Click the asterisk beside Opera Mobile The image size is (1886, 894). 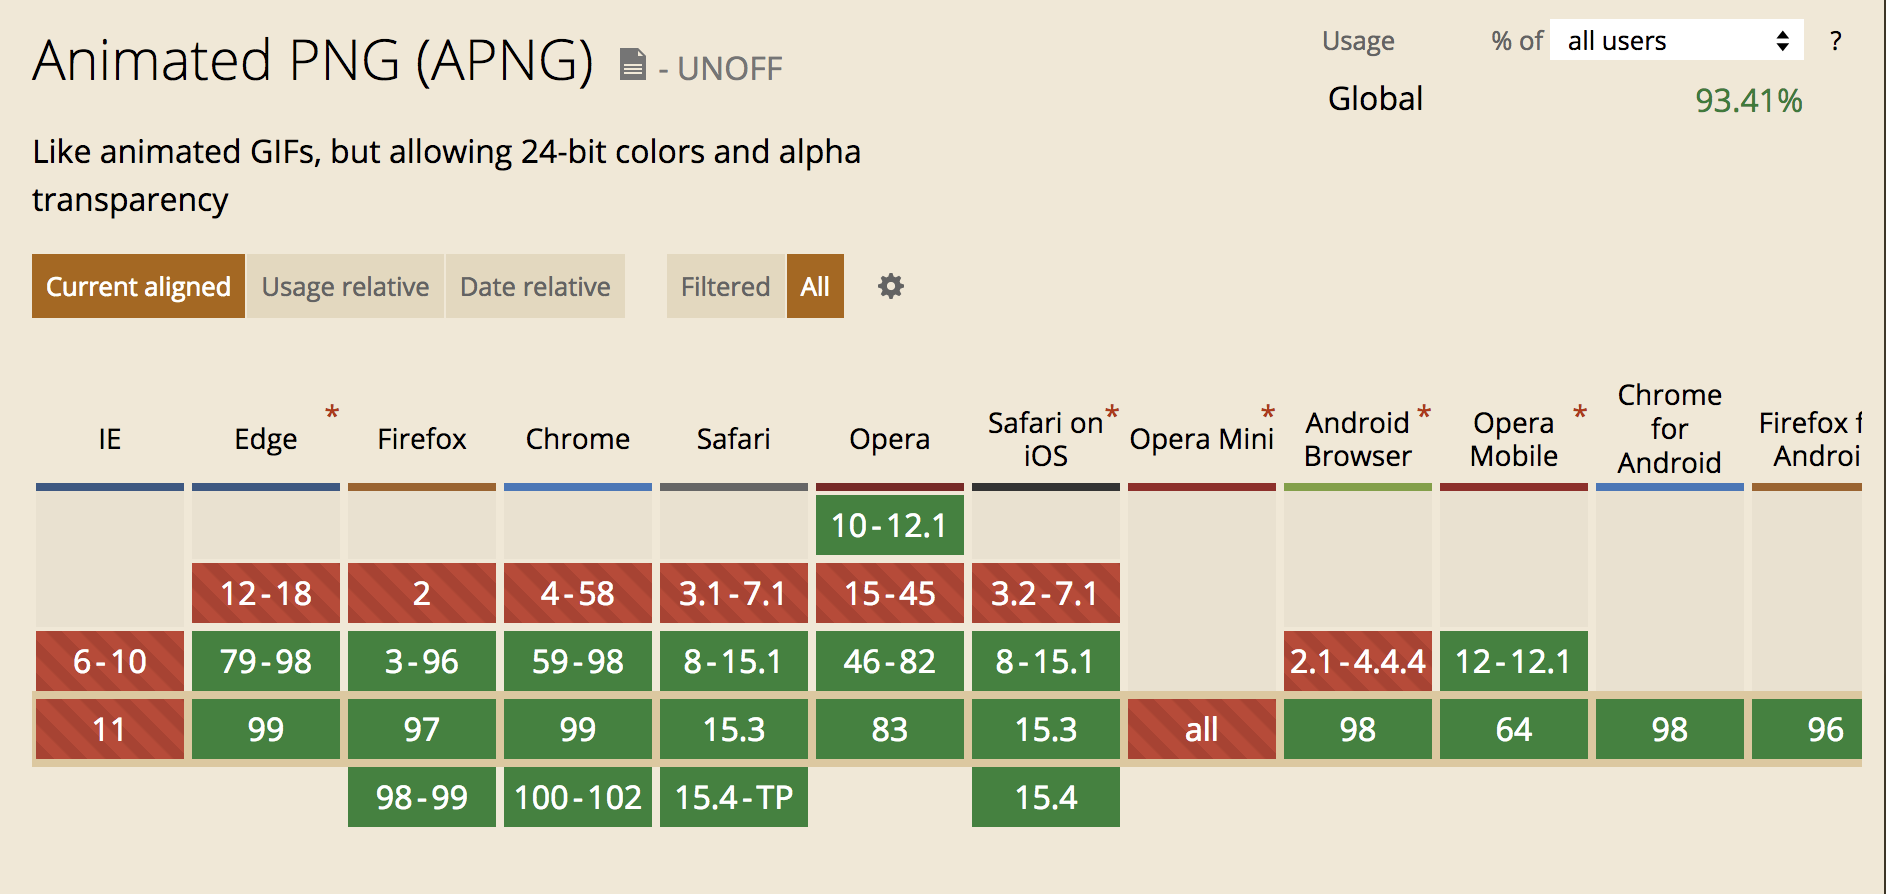tap(1580, 412)
